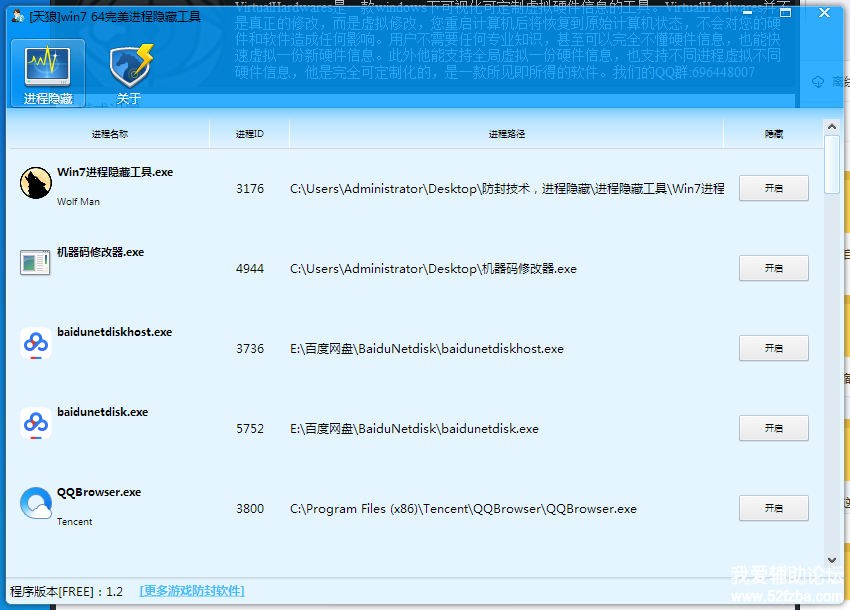This screenshot has width=850, height=610.
Task: Click the baidunetdisk.exe cloud icon
Action: coord(36,423)
